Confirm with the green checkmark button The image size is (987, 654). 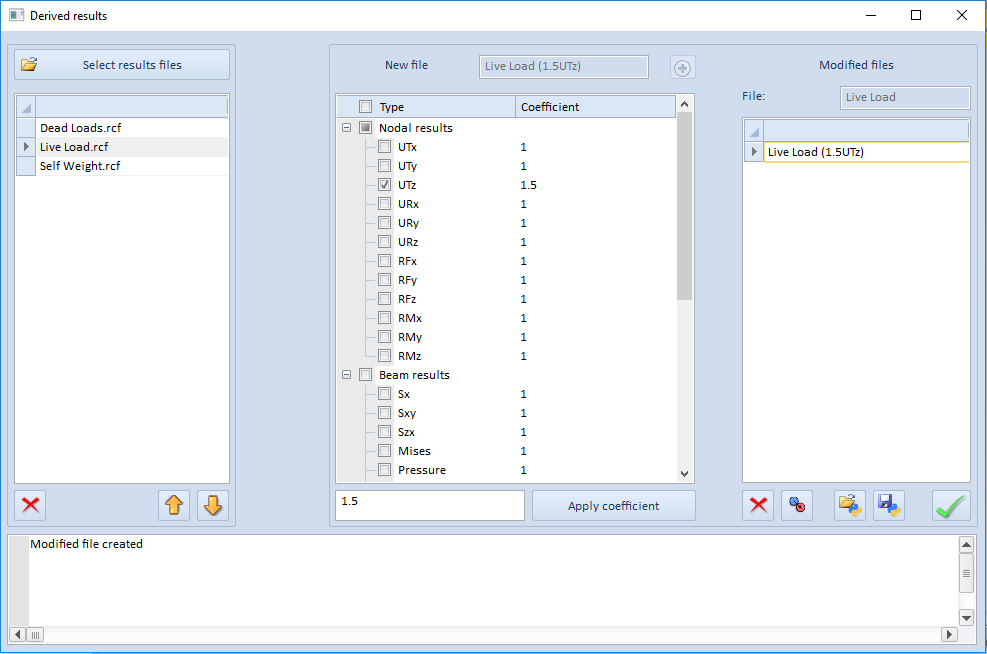pyautogui.click(x=951, y=506)
